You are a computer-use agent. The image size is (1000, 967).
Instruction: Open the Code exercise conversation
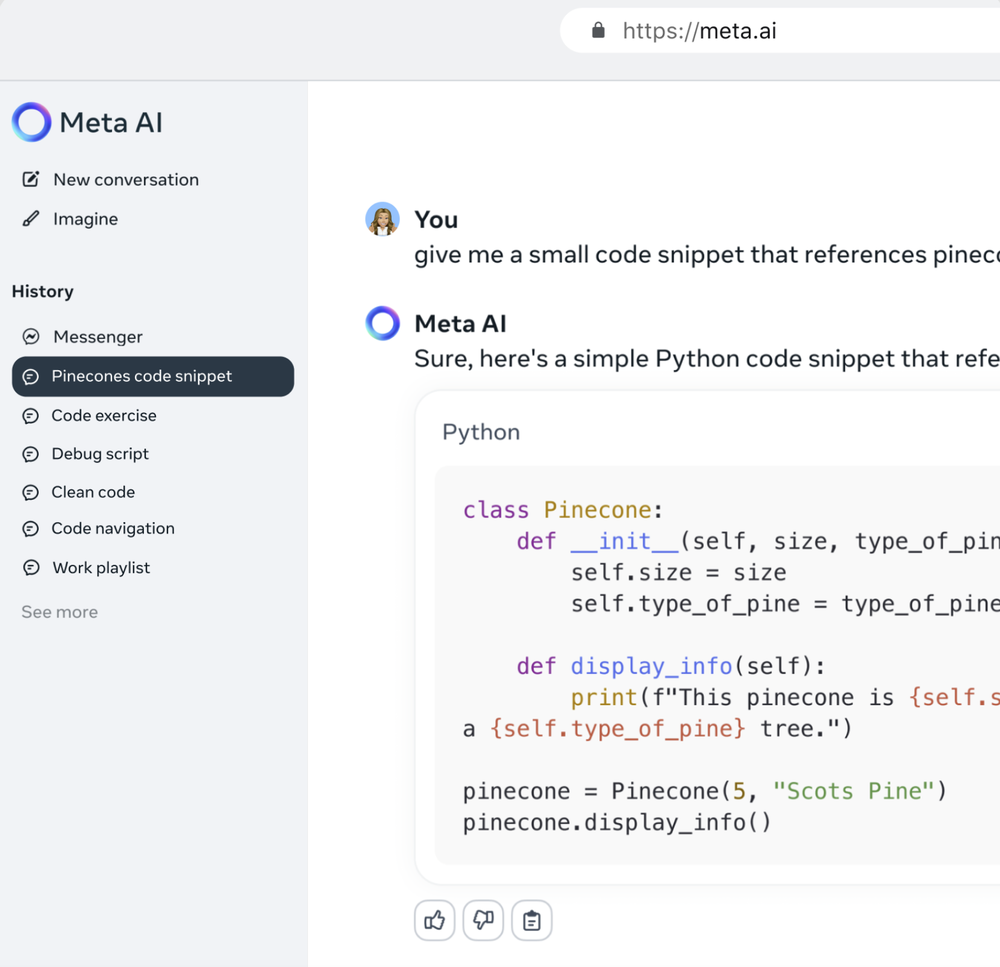click(89, 416)
